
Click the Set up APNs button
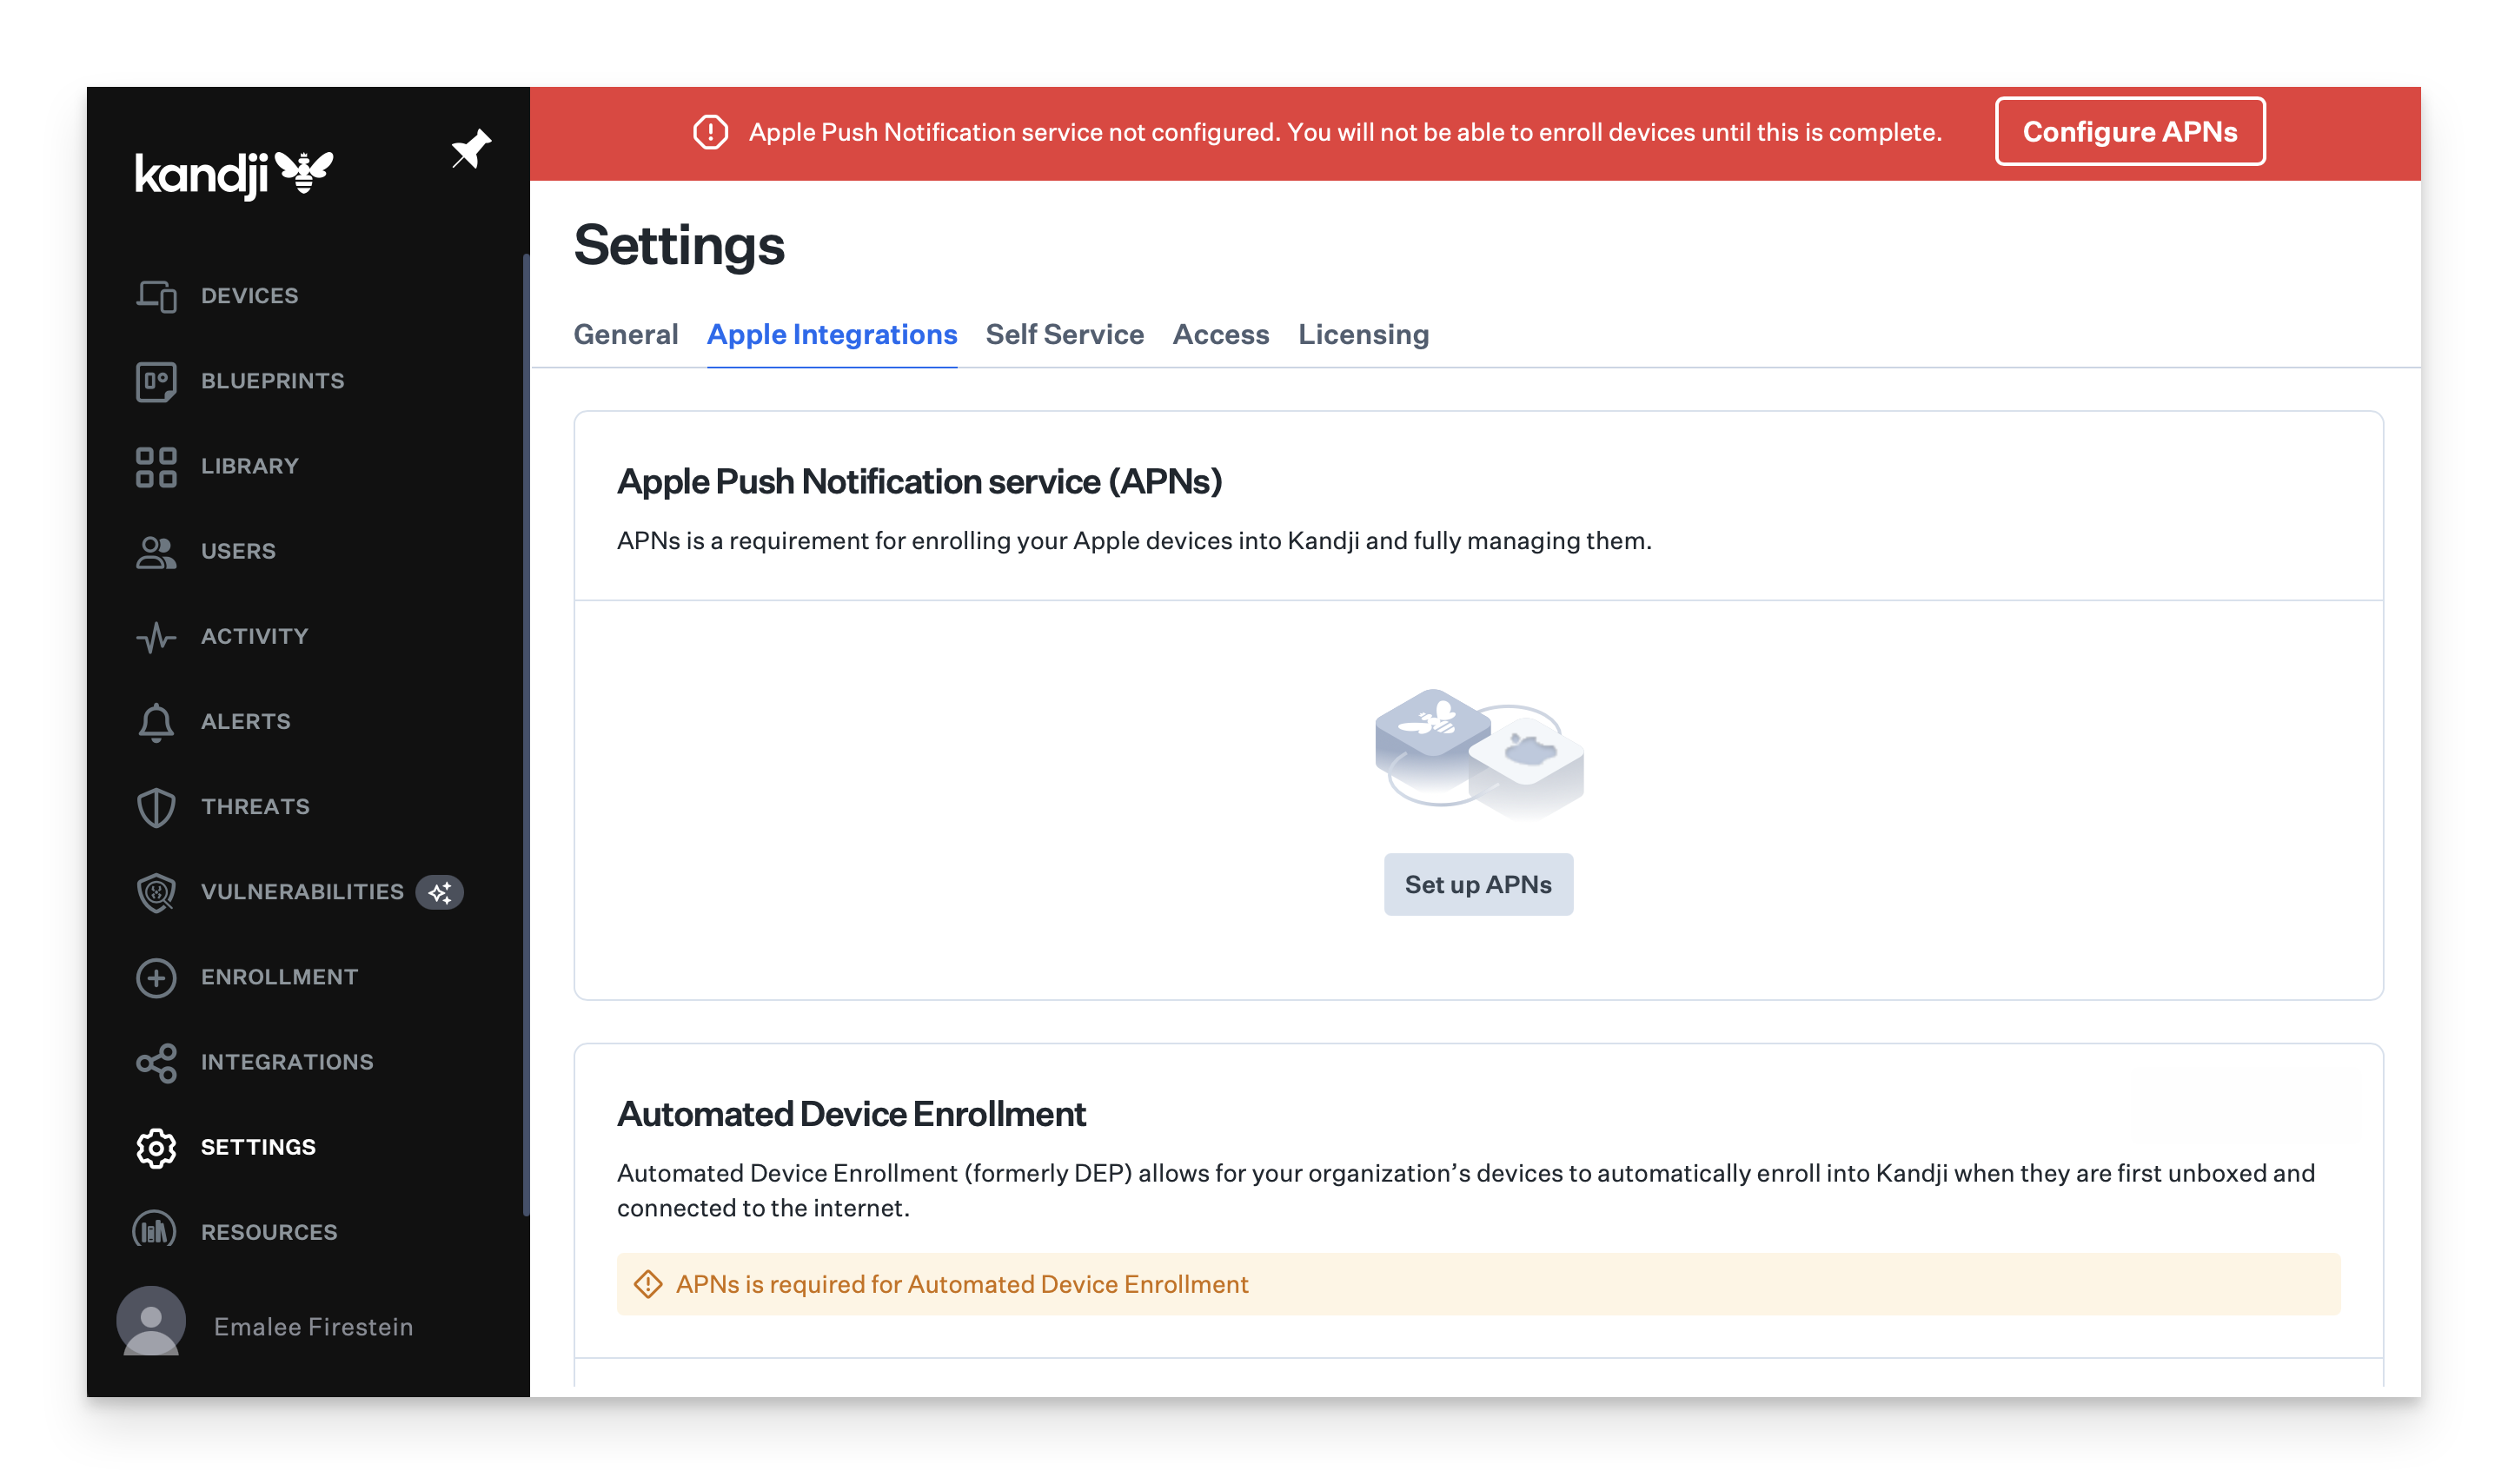click(1478, 884)
